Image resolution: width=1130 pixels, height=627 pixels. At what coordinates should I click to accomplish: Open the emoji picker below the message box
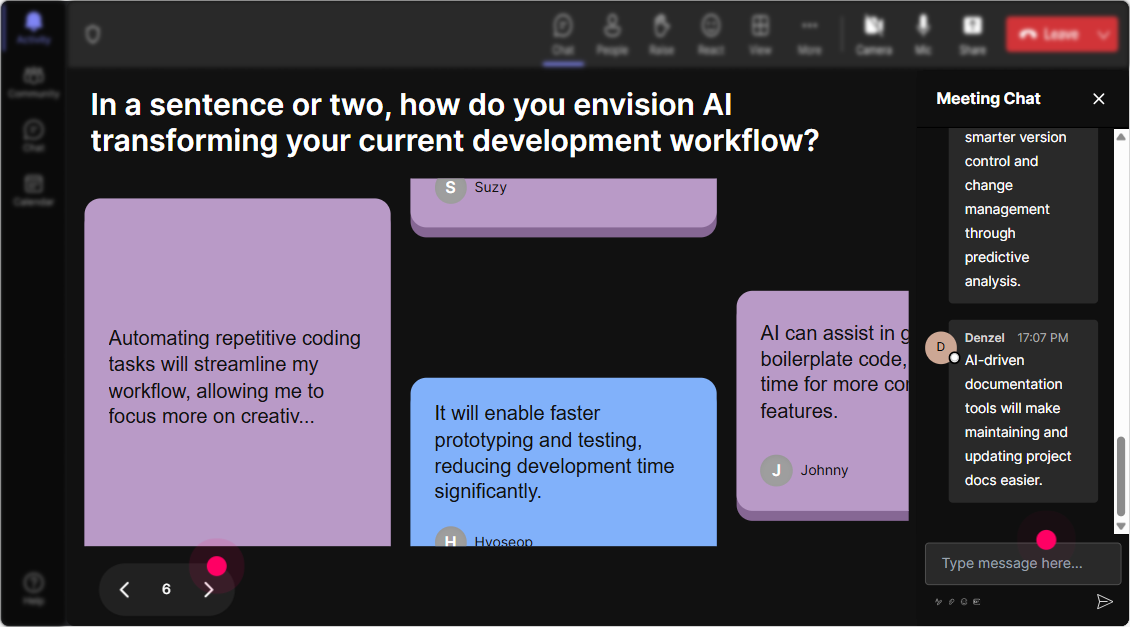[x=964, y=602]
